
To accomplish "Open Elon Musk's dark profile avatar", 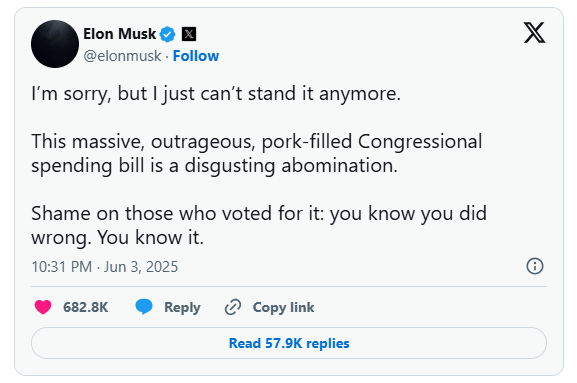I will [x=55, y=44].
